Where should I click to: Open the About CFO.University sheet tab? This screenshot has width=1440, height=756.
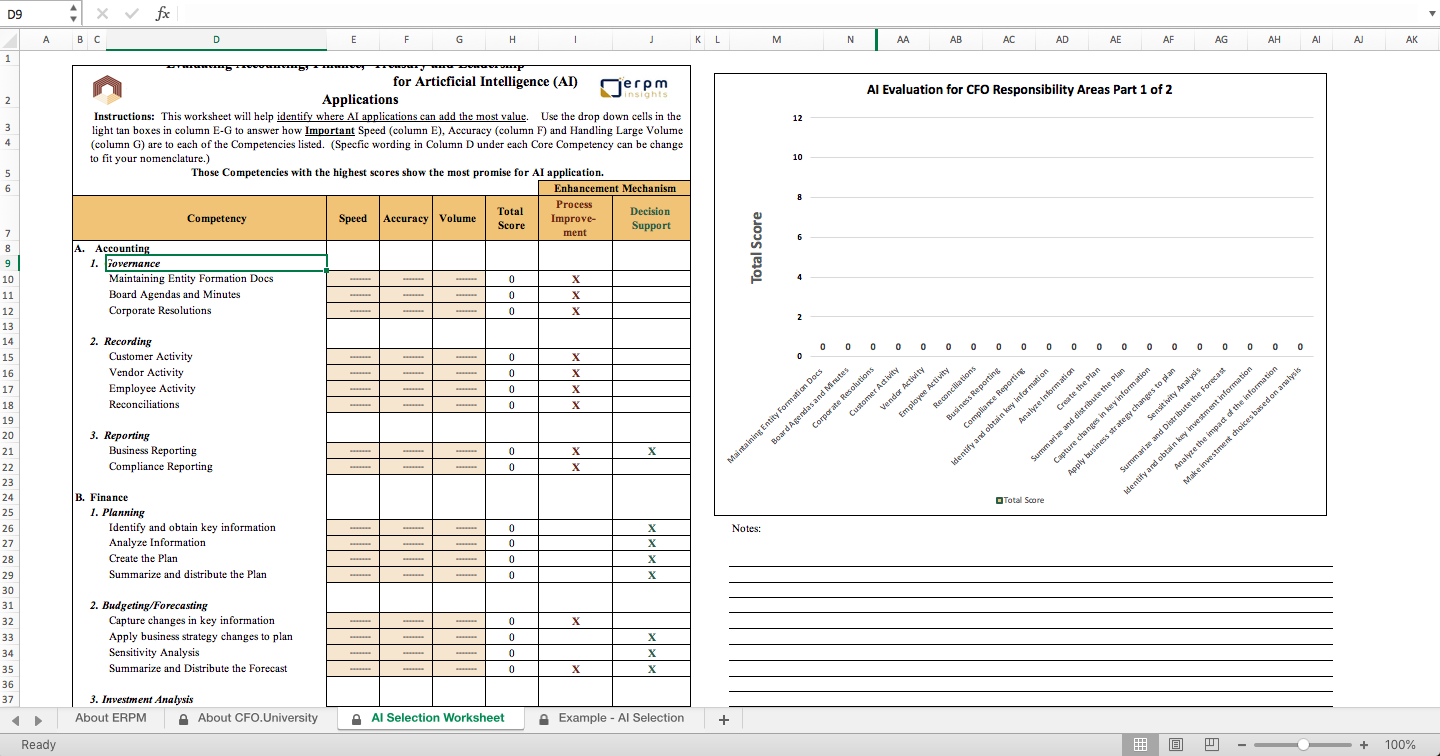coord(248,718)
